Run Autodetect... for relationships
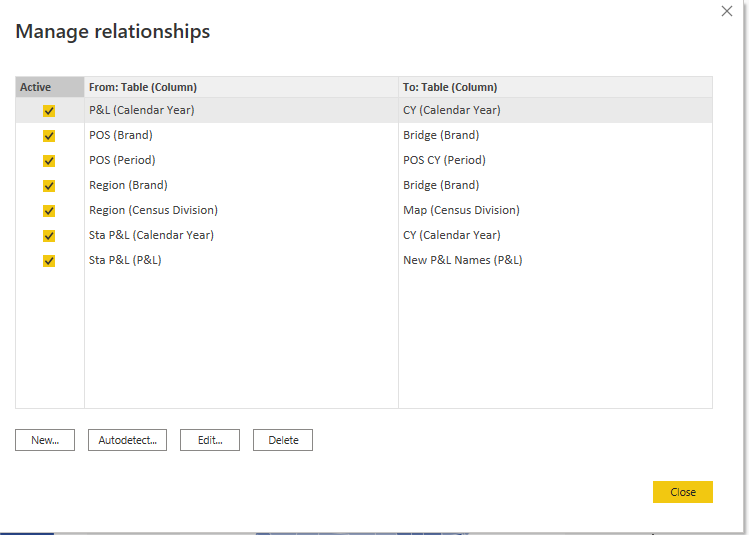This screenshot has height=535, width=749. 128,440
